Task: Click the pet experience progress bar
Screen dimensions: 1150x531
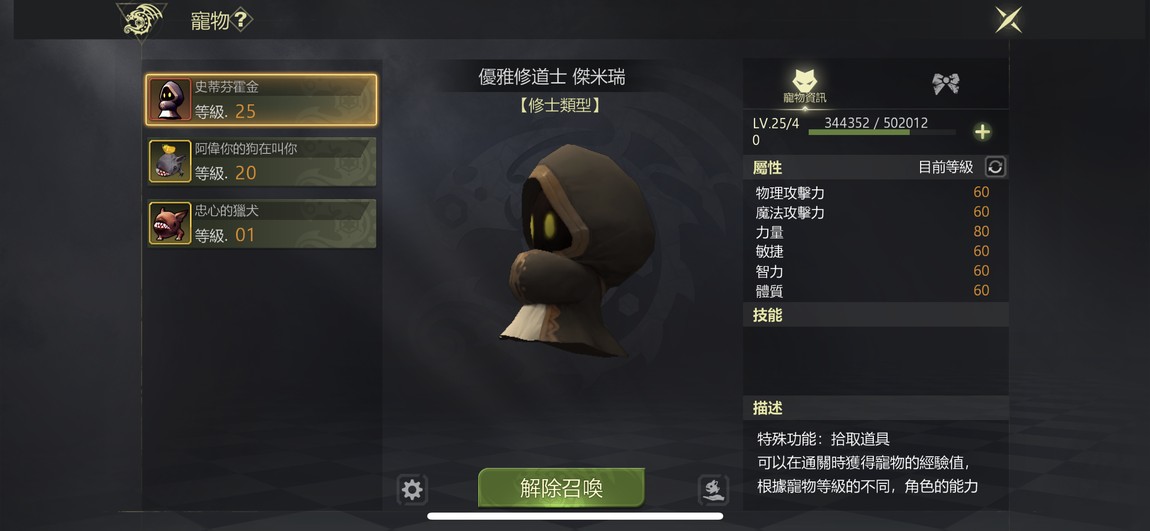Action: point(882,133)
